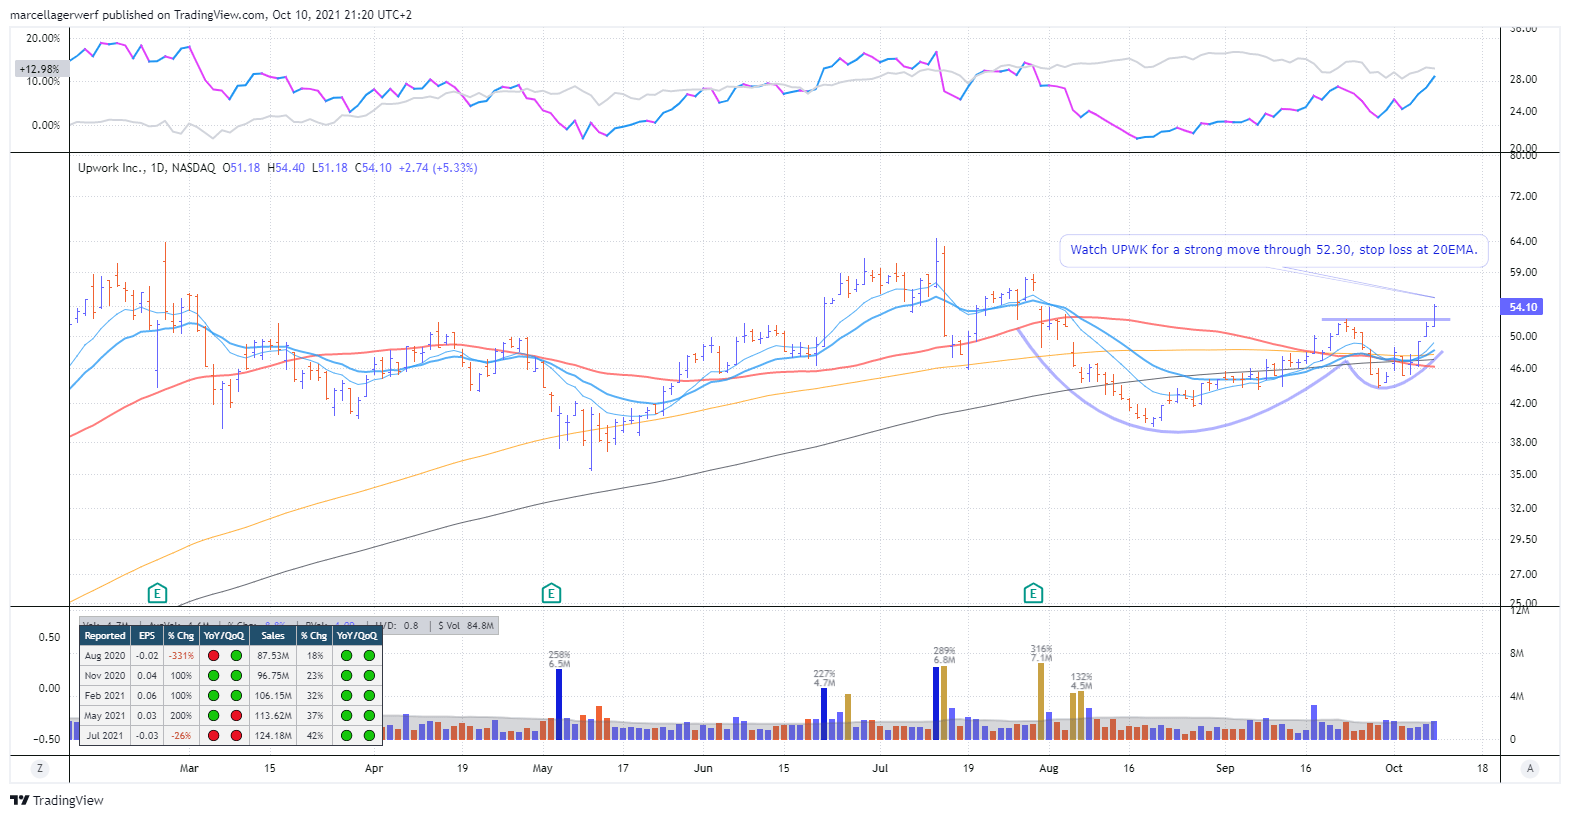Screen dimensions: 1570x818
Task: Click the Reported column header
Action: pos(105,636)
